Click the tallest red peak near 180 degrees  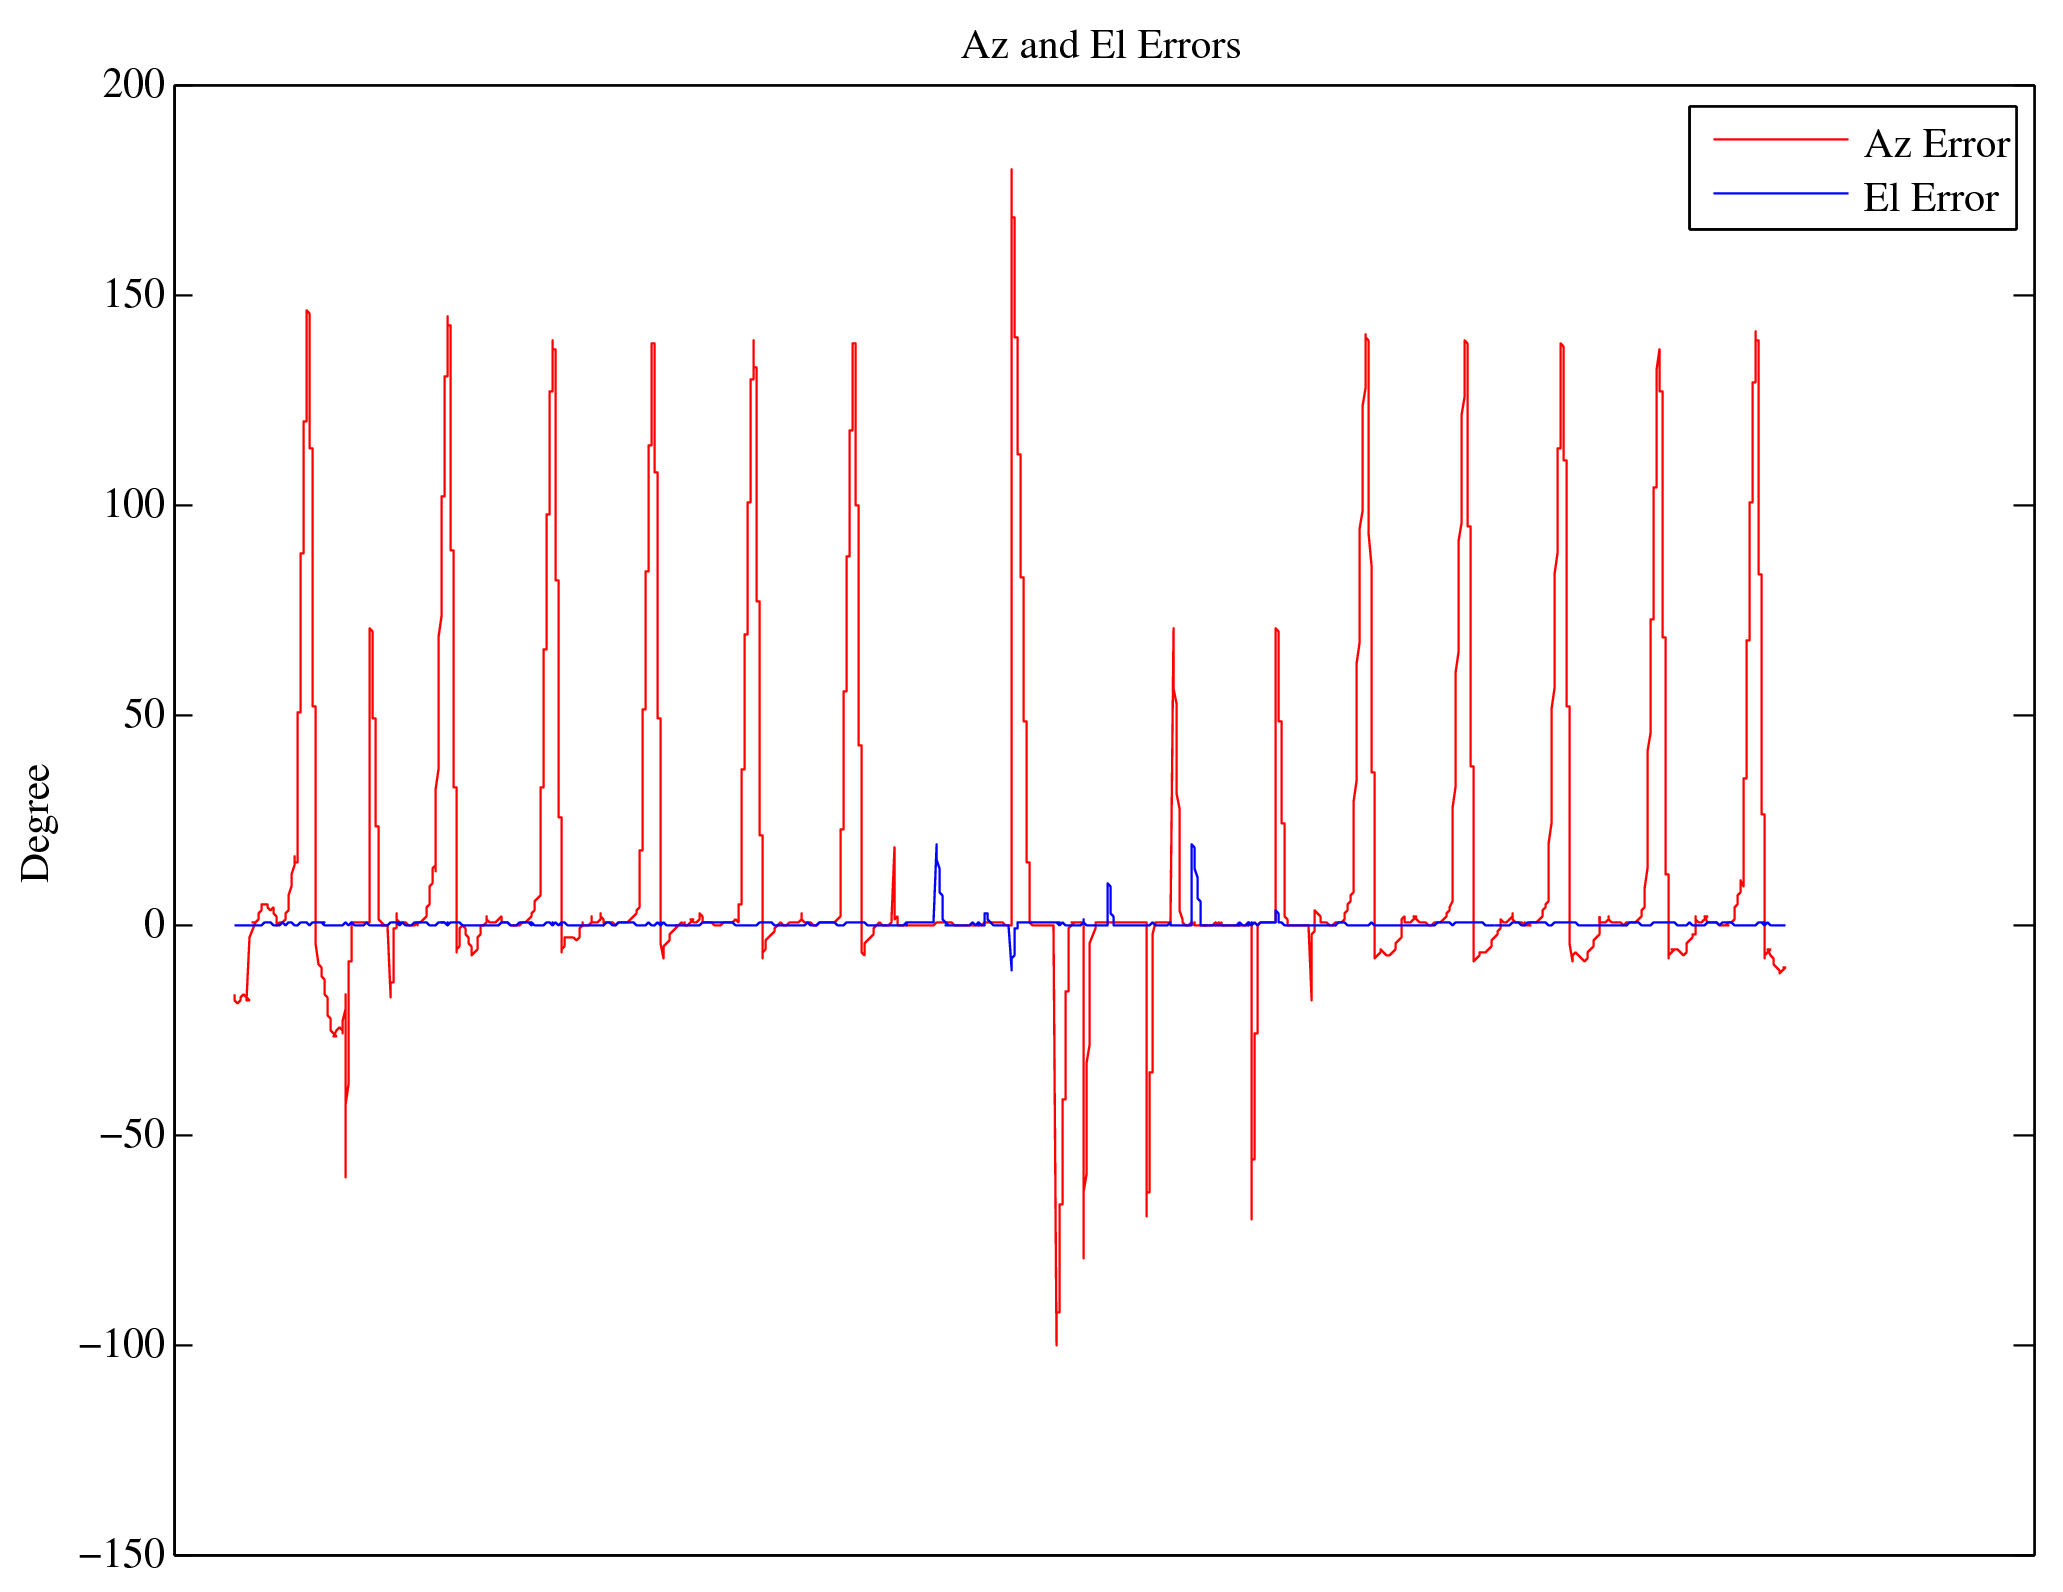click(1011, 170)
